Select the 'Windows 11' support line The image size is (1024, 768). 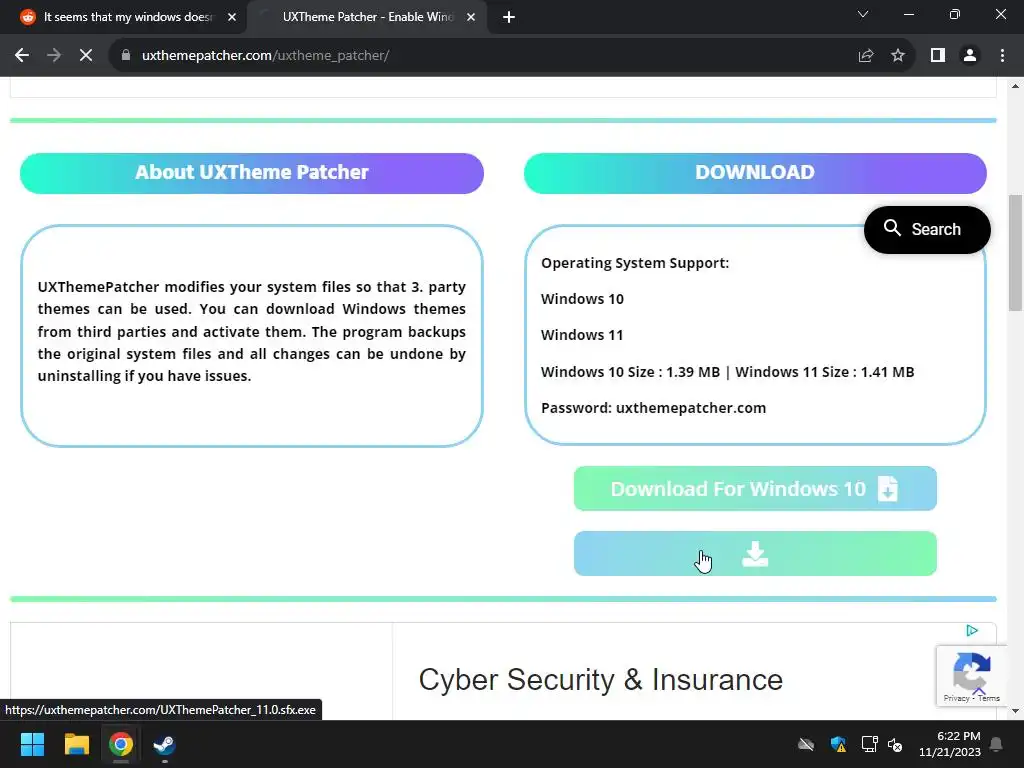(582, 335)
